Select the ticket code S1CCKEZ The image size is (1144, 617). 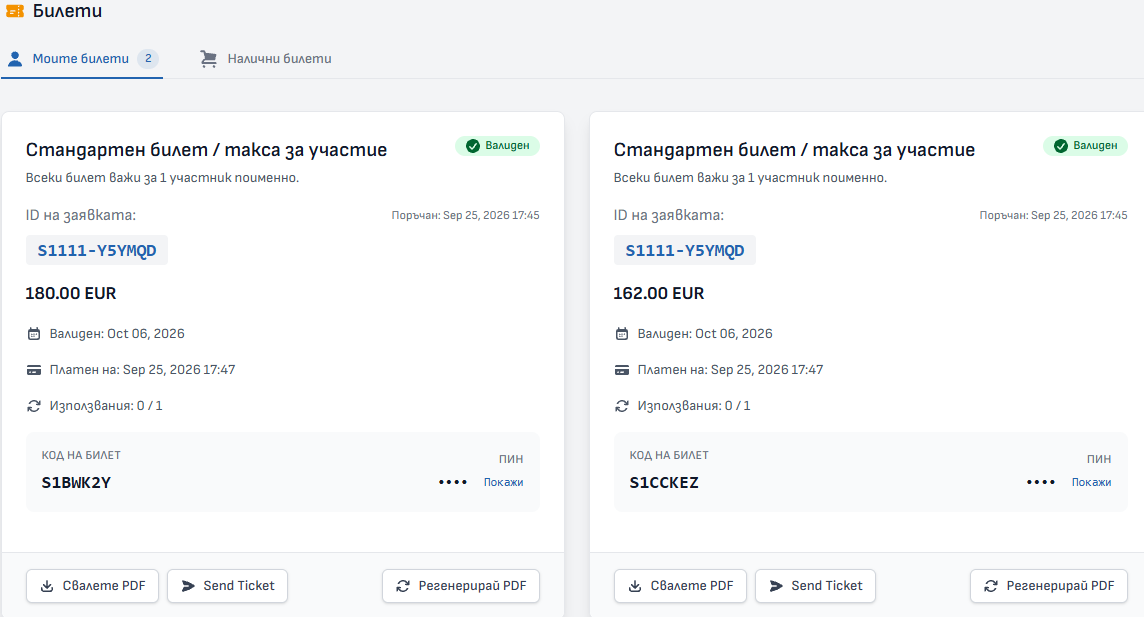(x=664, y=483)
